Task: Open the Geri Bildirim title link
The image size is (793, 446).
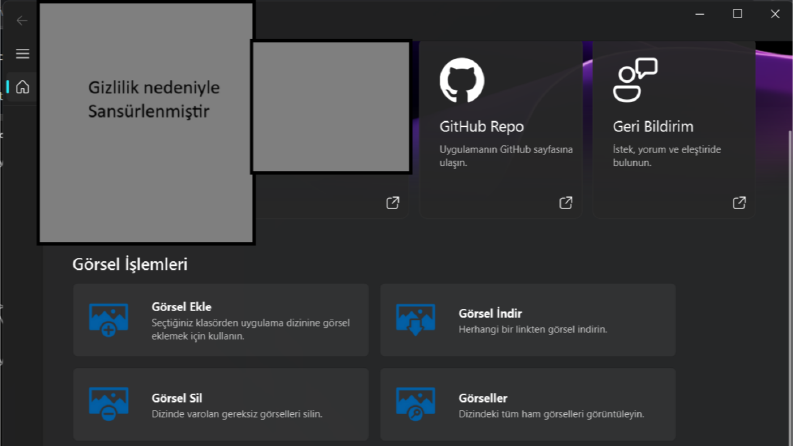Action: pyautogui.click(x=653, y=126)
